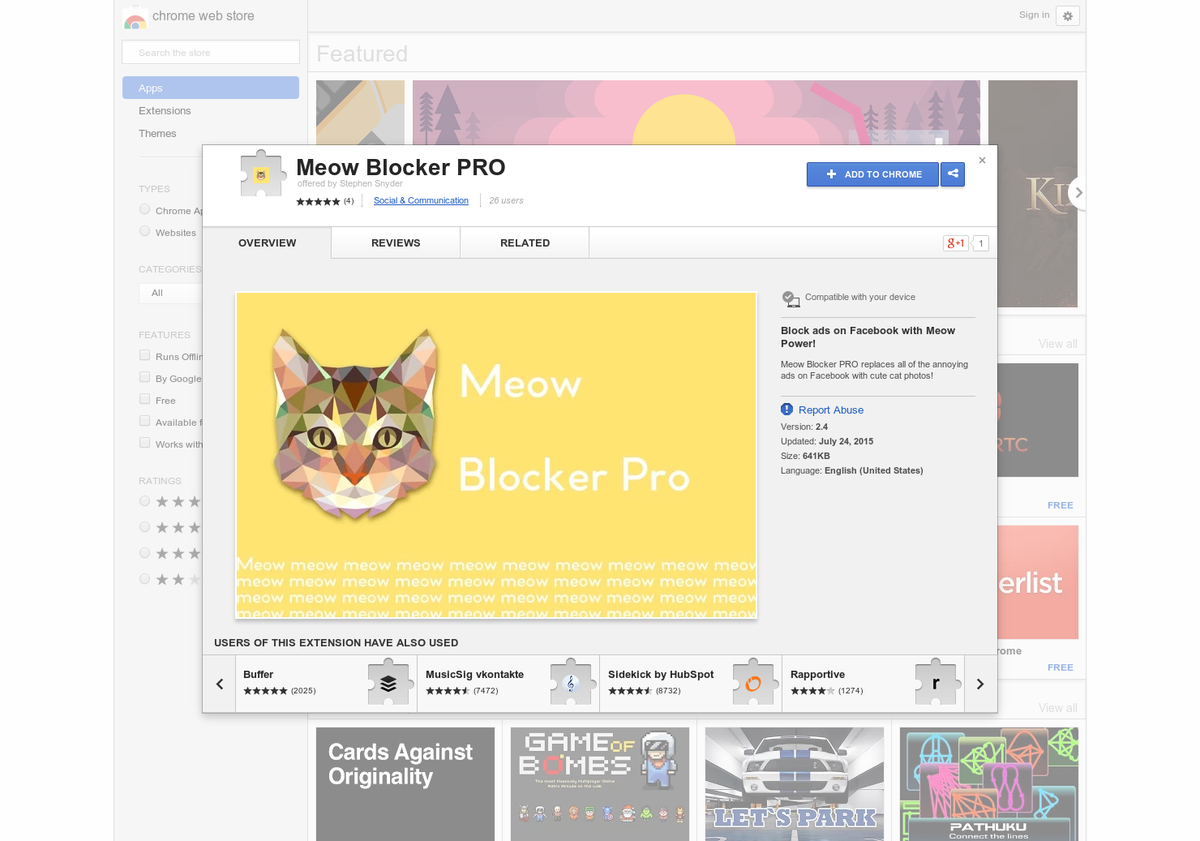Switch to the Related tab
This screenshot has width=1200, height=841.
[x=525, y=243]
